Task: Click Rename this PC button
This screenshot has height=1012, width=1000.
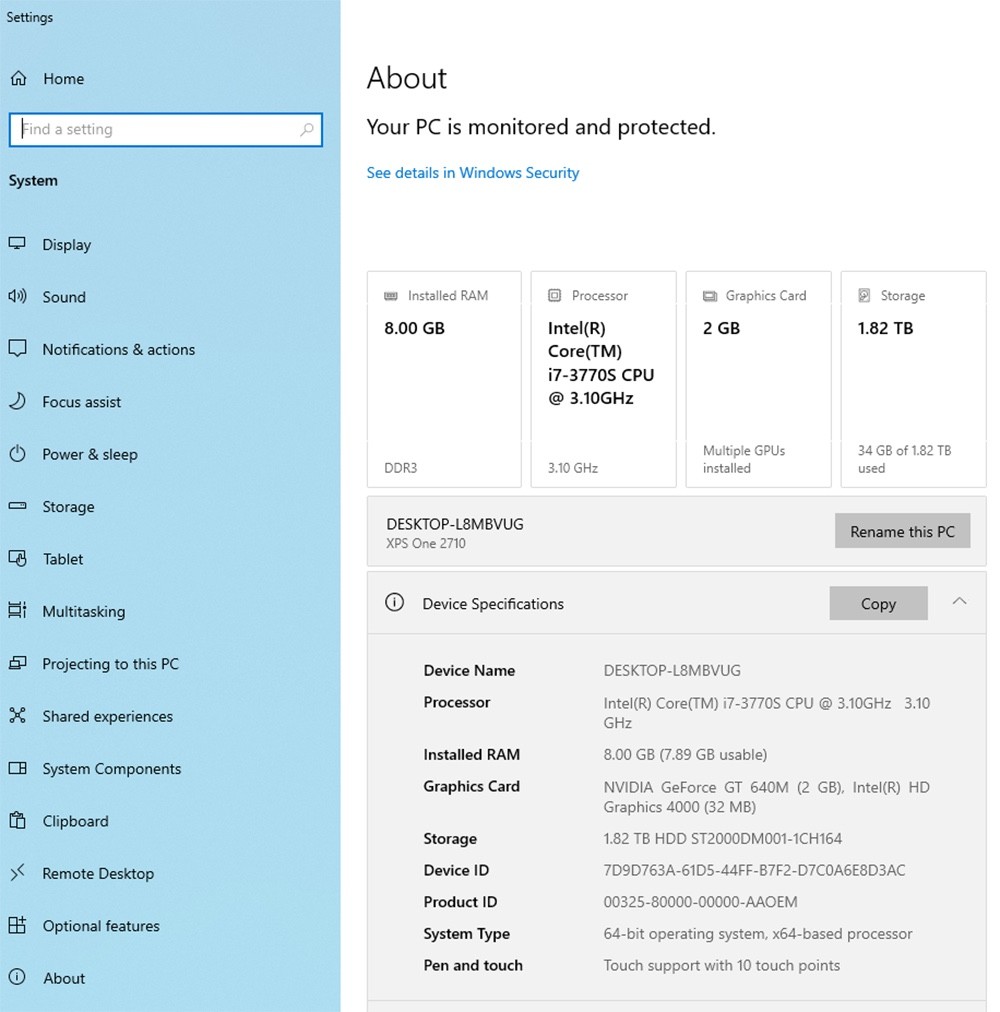Action: pyautogui.click(x=902, y=531)
